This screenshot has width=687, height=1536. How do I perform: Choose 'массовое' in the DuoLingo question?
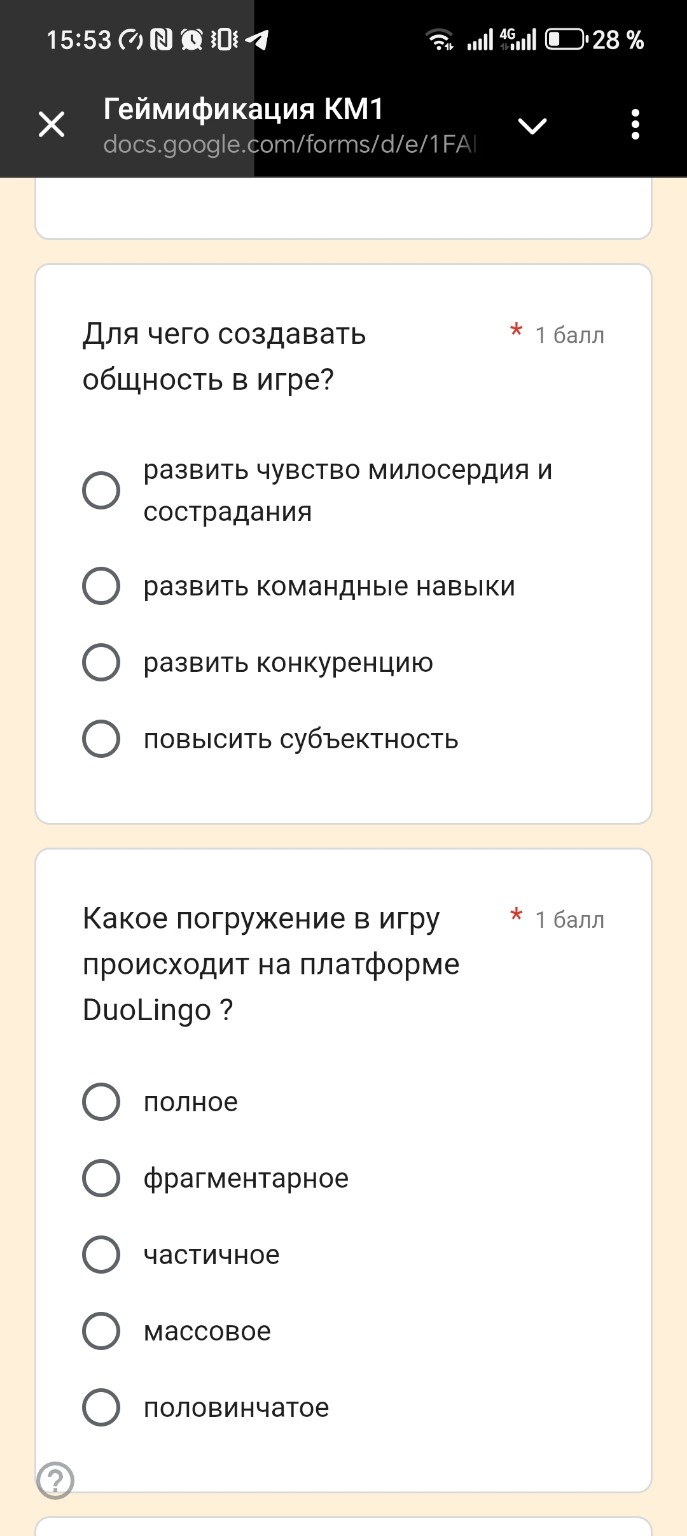click(101, 1331)
